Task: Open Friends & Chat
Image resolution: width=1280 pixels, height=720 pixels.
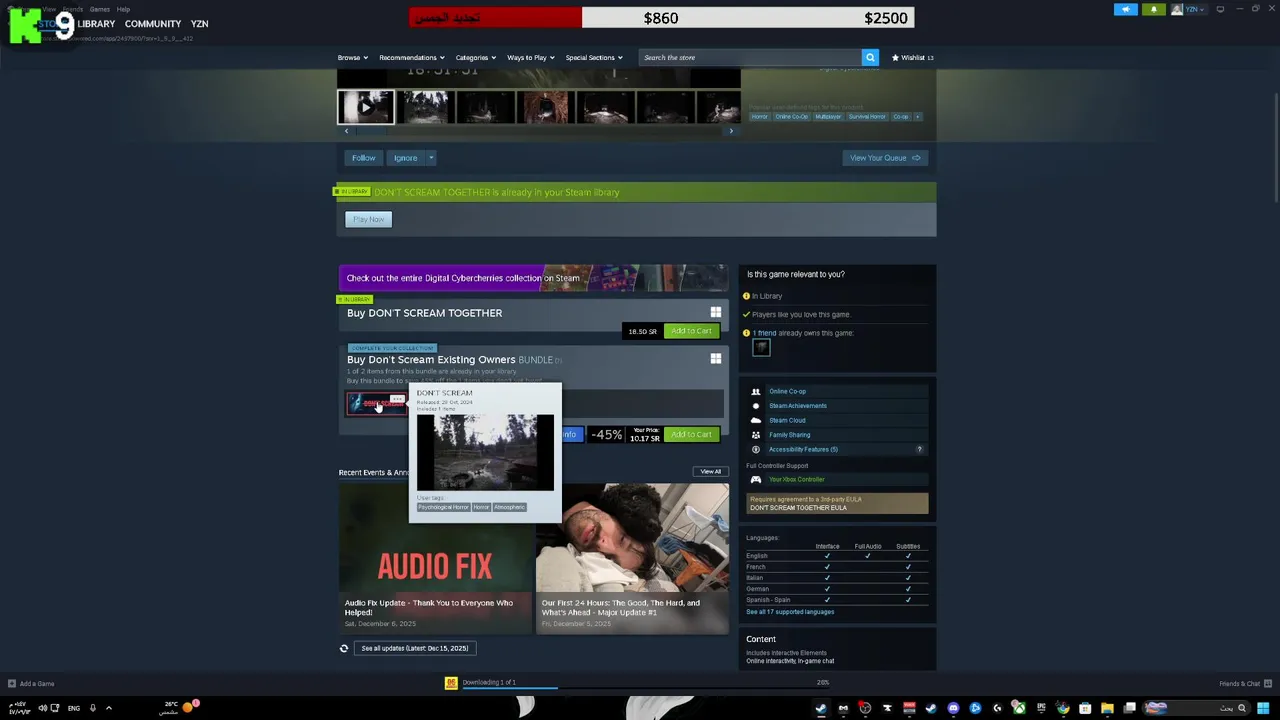Action: 1244,684
